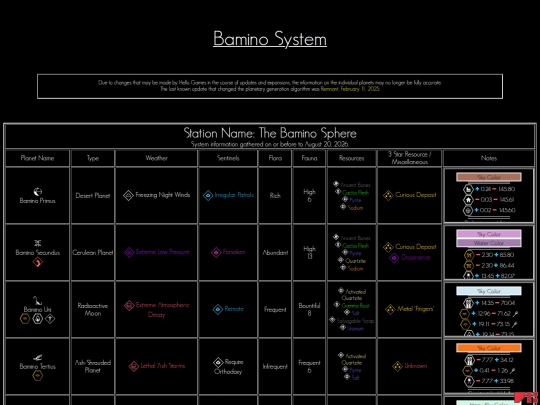Click the Station Name: The Bamino Sphere heading
Screen dimensions: 540x405
point(270,133)
